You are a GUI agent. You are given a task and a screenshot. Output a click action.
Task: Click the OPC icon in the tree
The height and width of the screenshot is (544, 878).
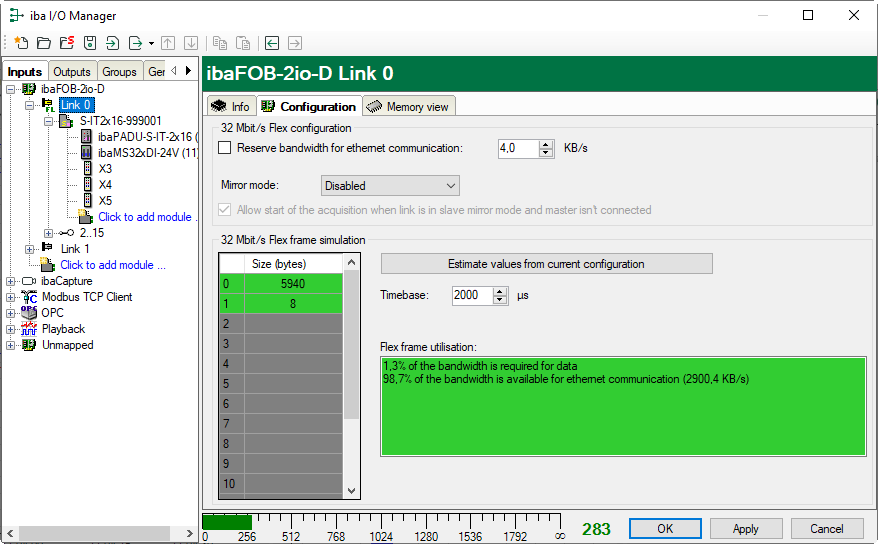[x=29, y=313]
